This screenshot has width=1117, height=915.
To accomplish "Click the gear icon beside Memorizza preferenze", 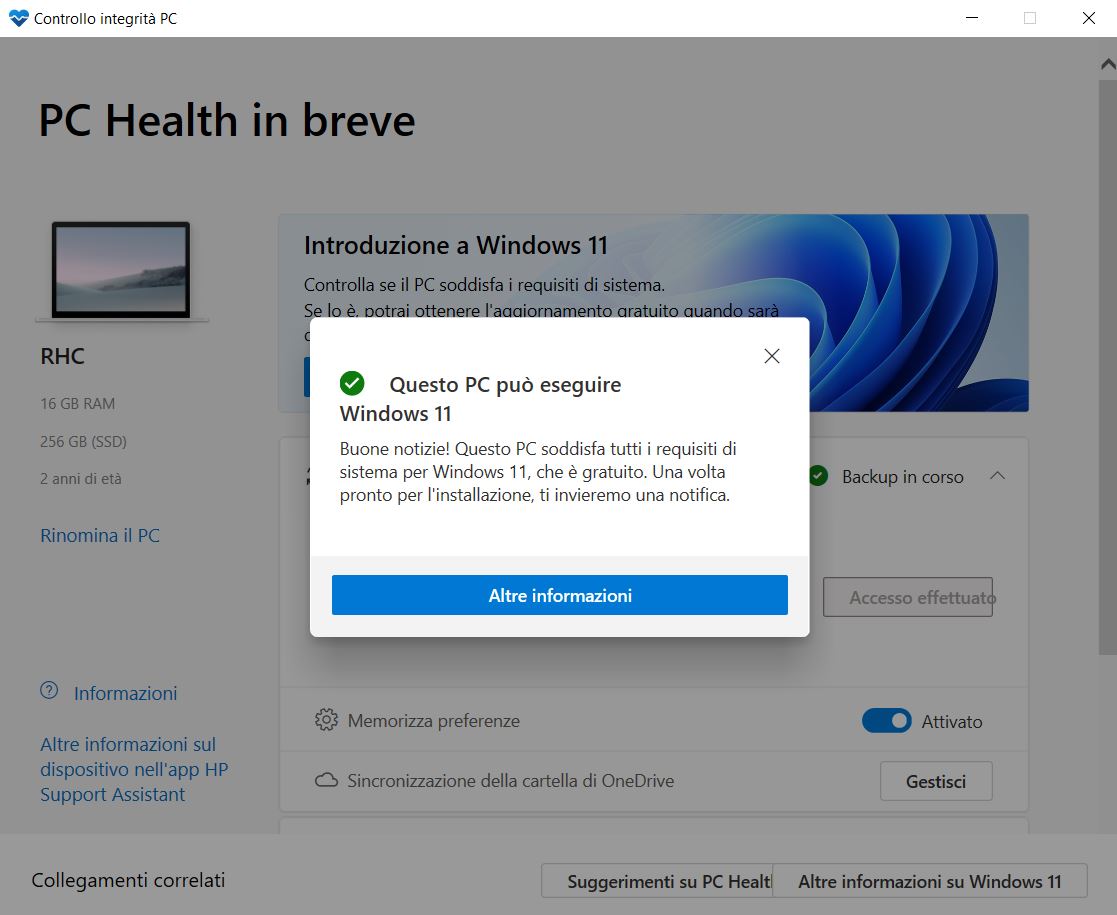I will (x=325, y=720).
